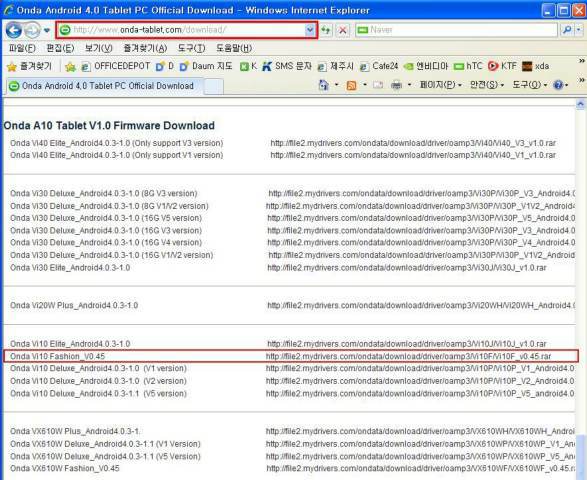Viewport: 587px width, 480px height.
Task: Open the RSS feeds dropdown arrow
Action: tap(365, 85)
